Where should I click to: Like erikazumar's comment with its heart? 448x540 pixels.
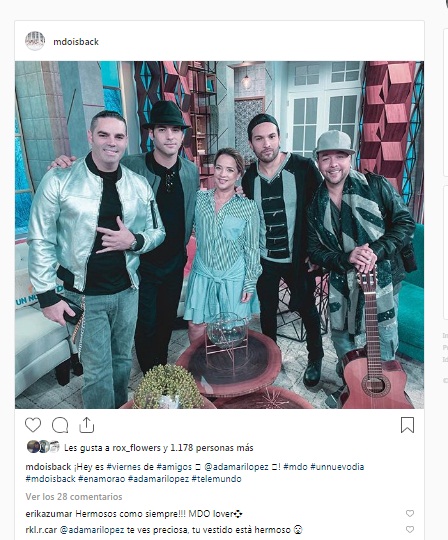(x=410, y=513)
